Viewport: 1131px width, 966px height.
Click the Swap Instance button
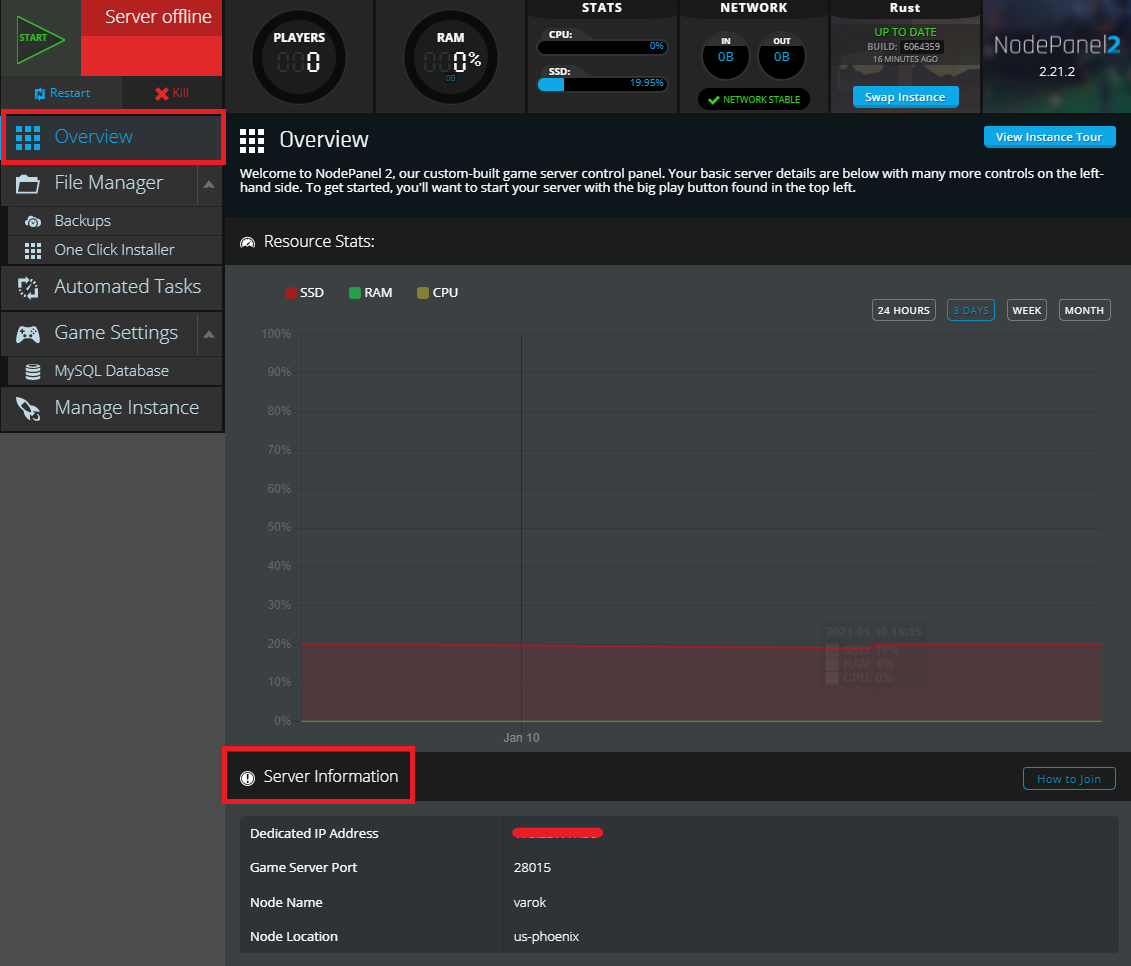(x=905, y=97)
